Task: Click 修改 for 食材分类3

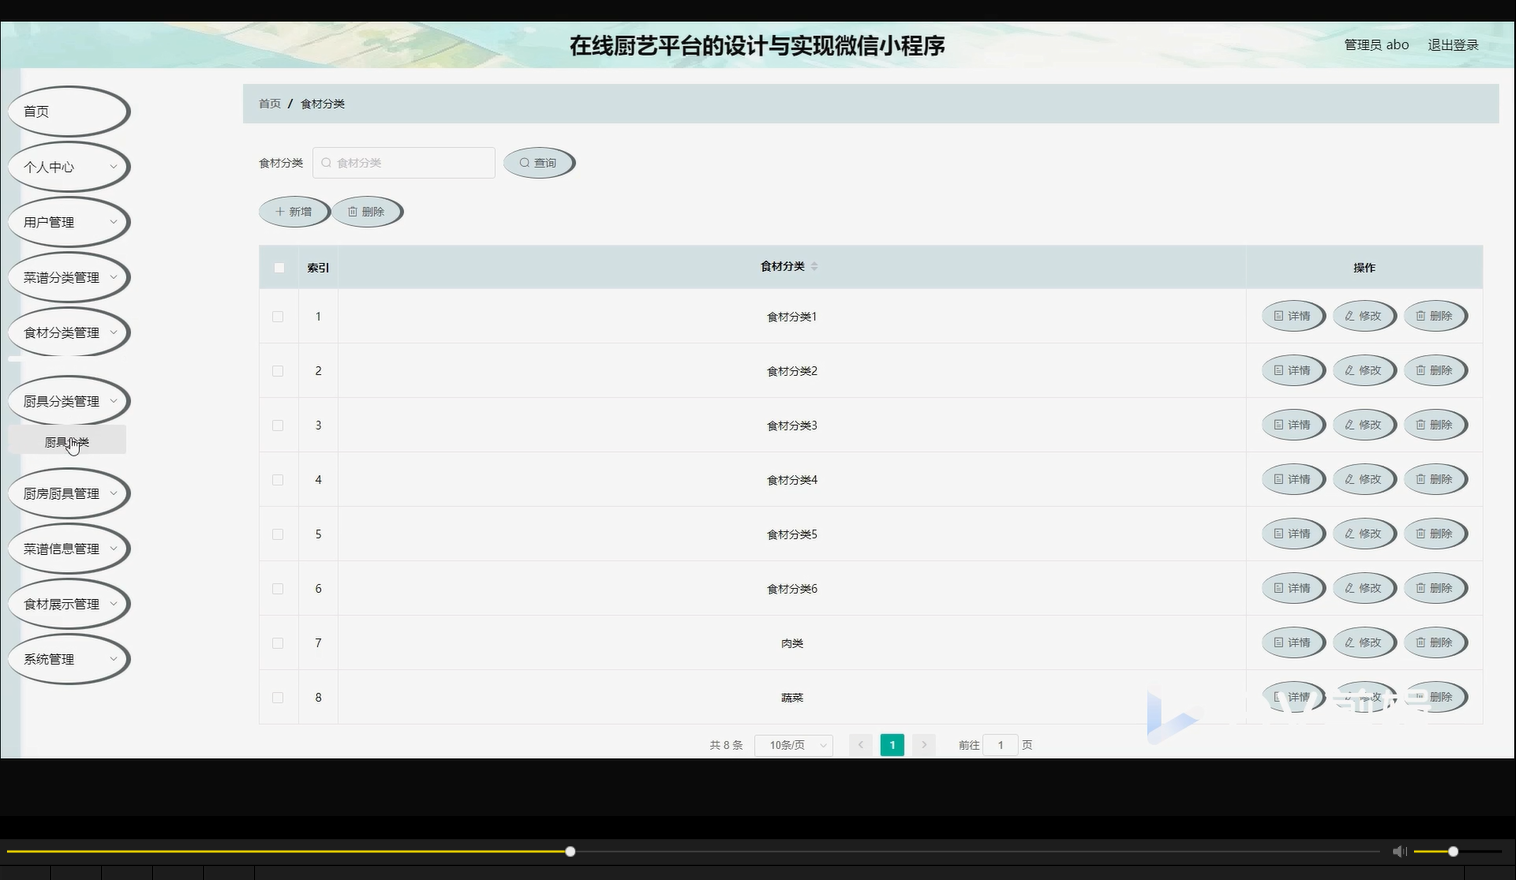Action: [1364, 425]
